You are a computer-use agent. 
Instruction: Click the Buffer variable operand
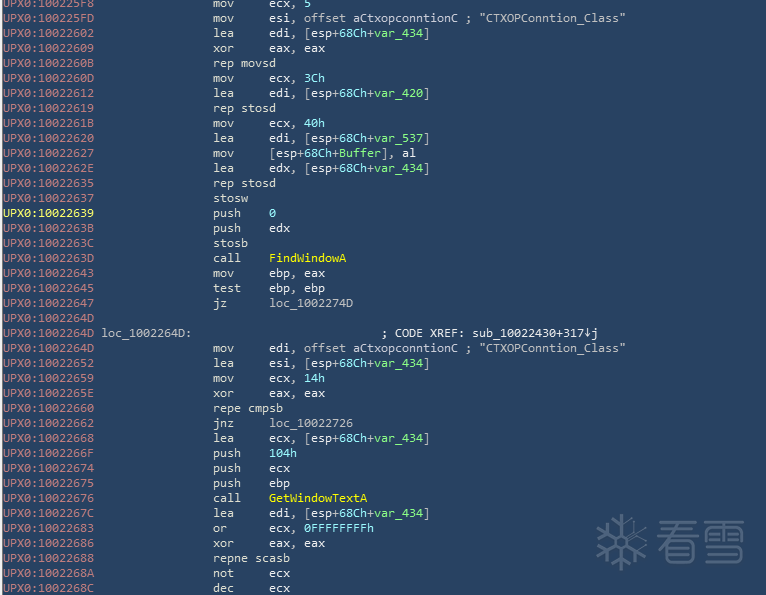point(359,153)
